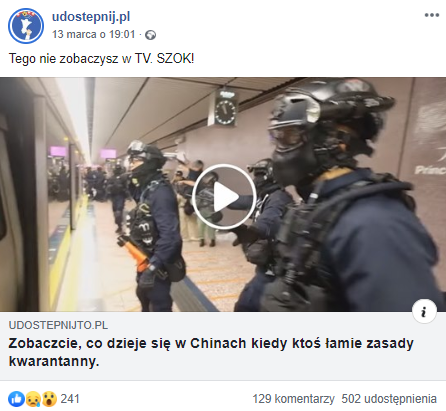Viewport: 446px width, 411px height.
Task: Click the public globe visibility icon
Action: click(x=150, y=35)
